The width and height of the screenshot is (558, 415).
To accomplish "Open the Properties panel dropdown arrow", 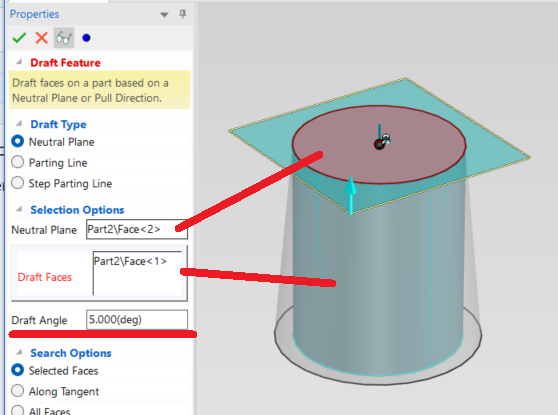I will tap(164, 15).
